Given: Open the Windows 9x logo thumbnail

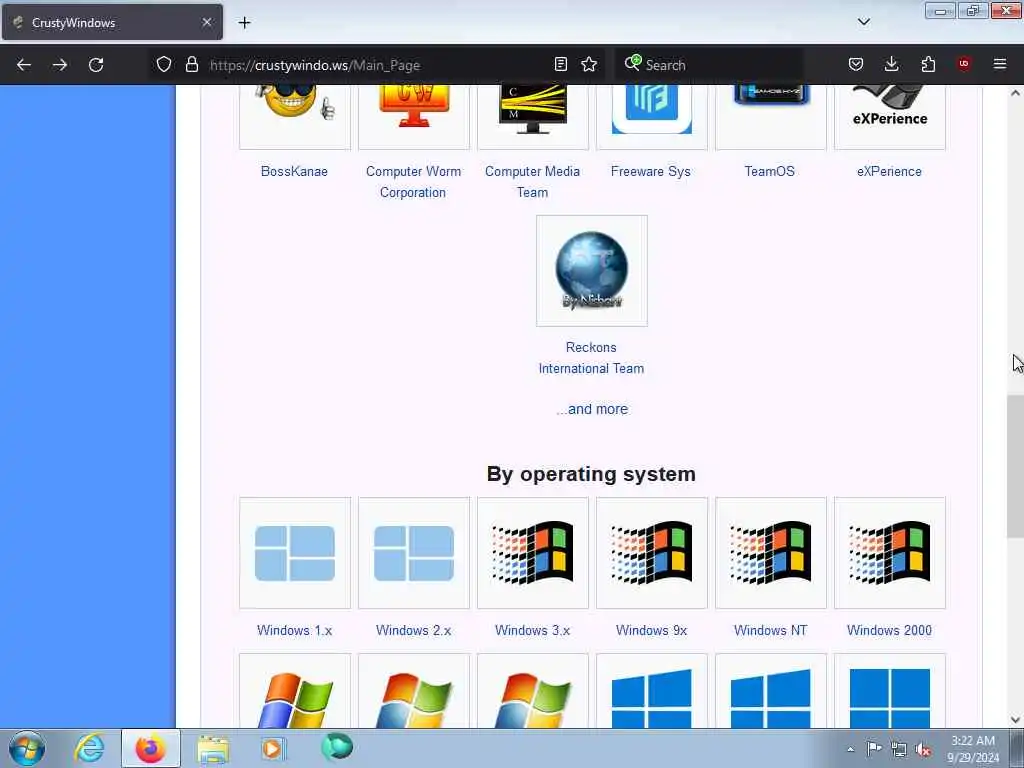Looking at the screenshot, I should point(652,553).
